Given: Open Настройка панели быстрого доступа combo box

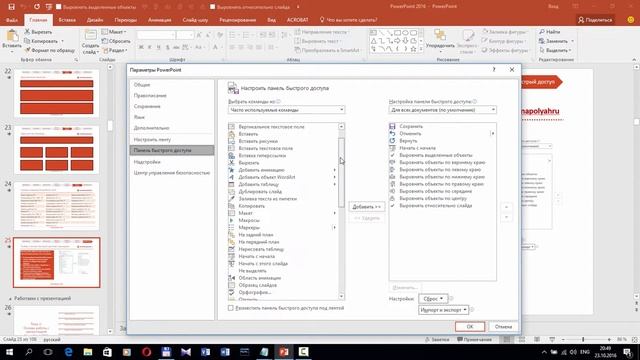Looking at the screenshot, I should click(x=442, y=110).
